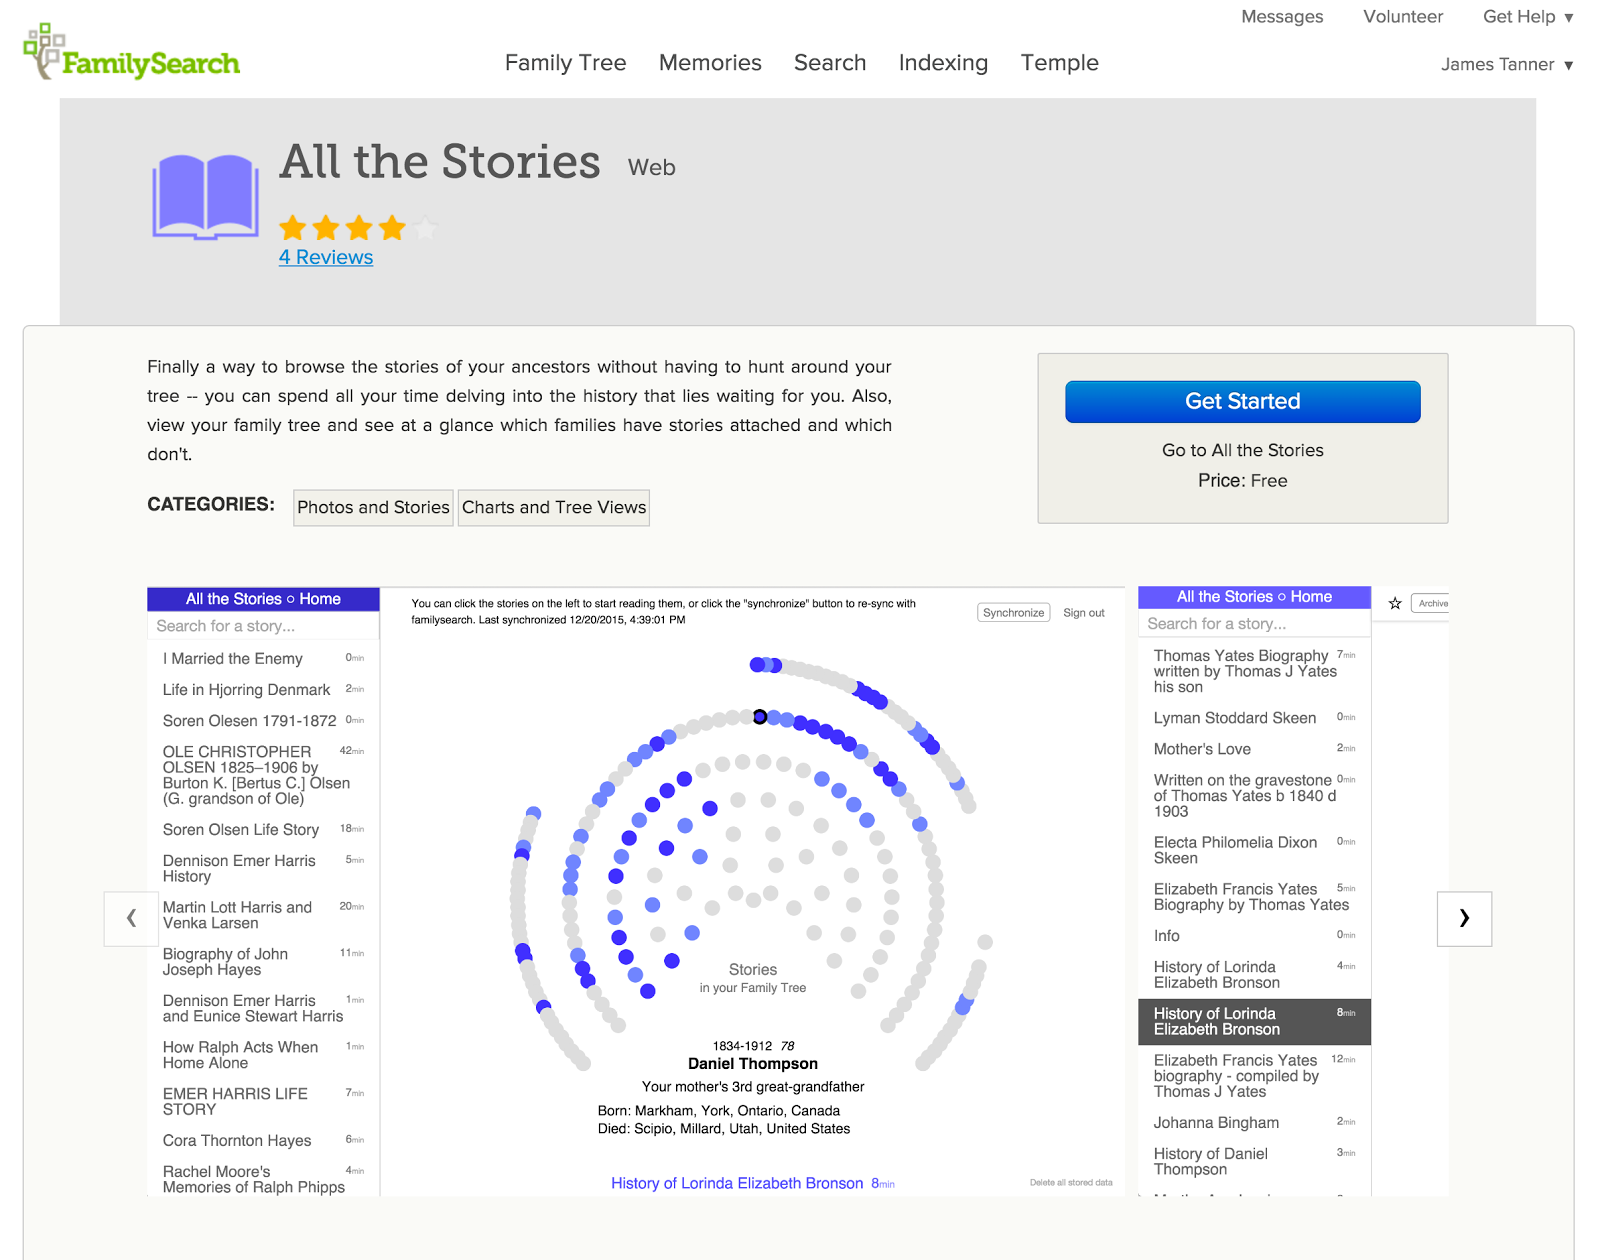The image size is (1600, 1260).
Task: Open the Messages link
Action: (1282, 17)
